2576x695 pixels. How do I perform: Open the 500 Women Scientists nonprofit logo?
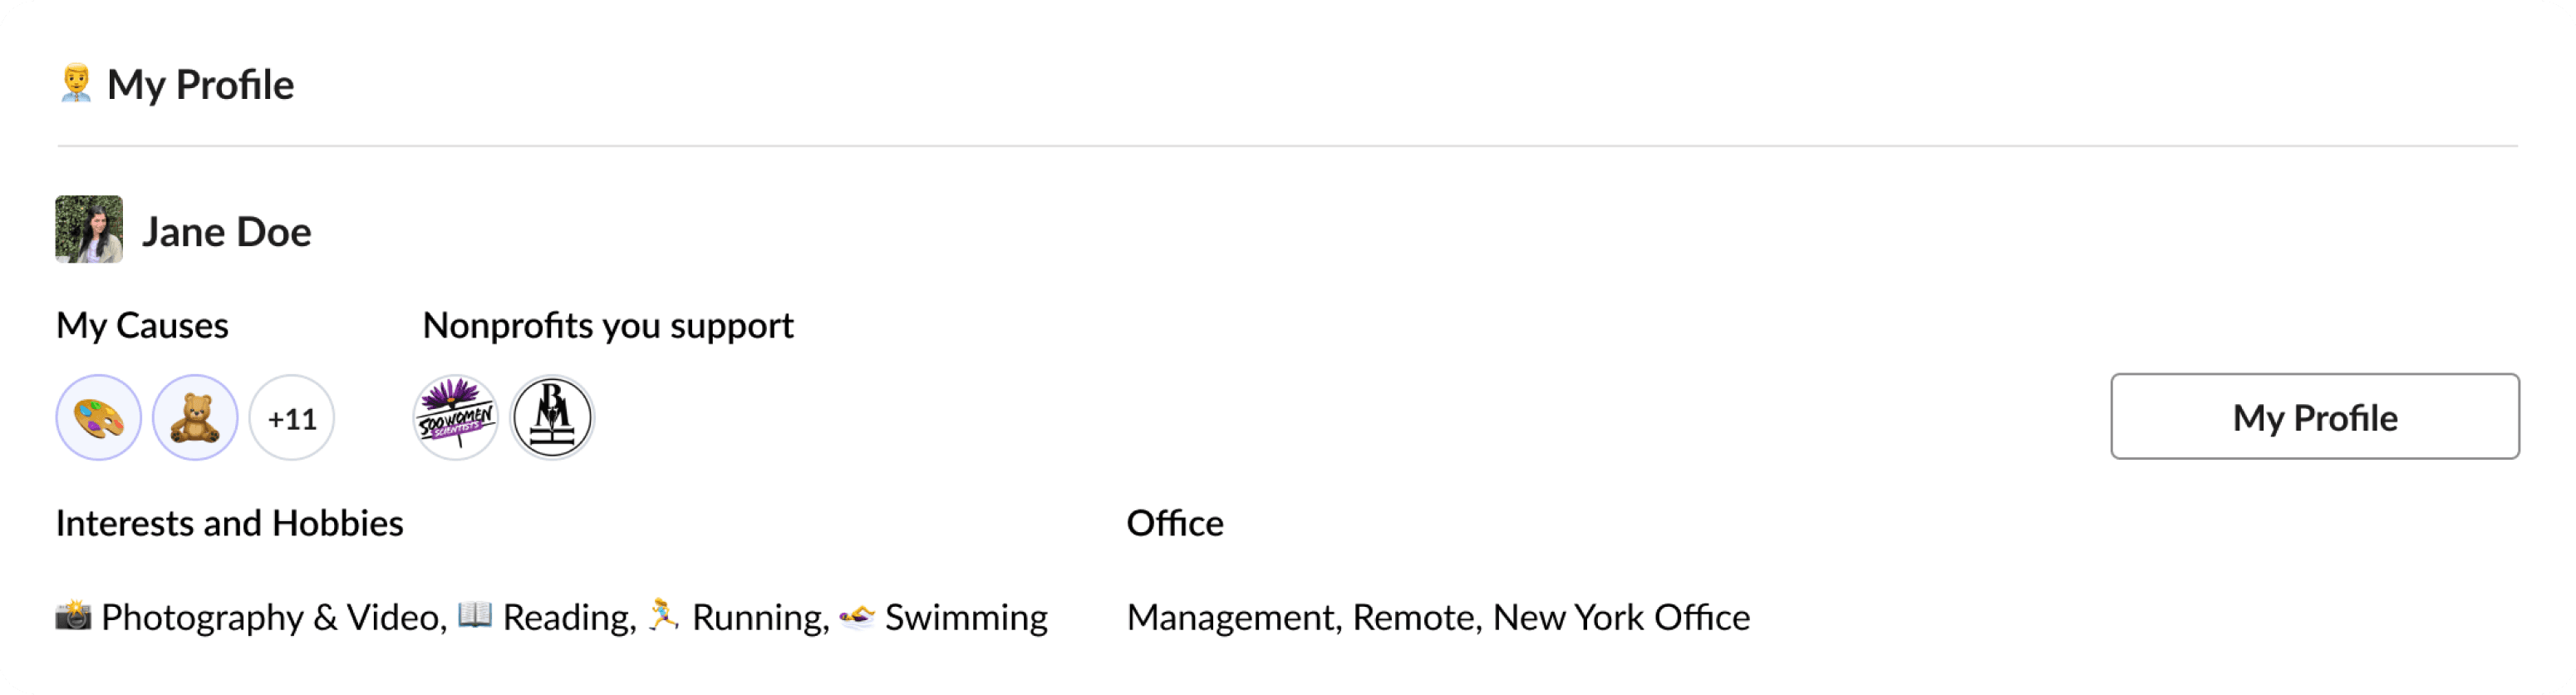(456, 418)
